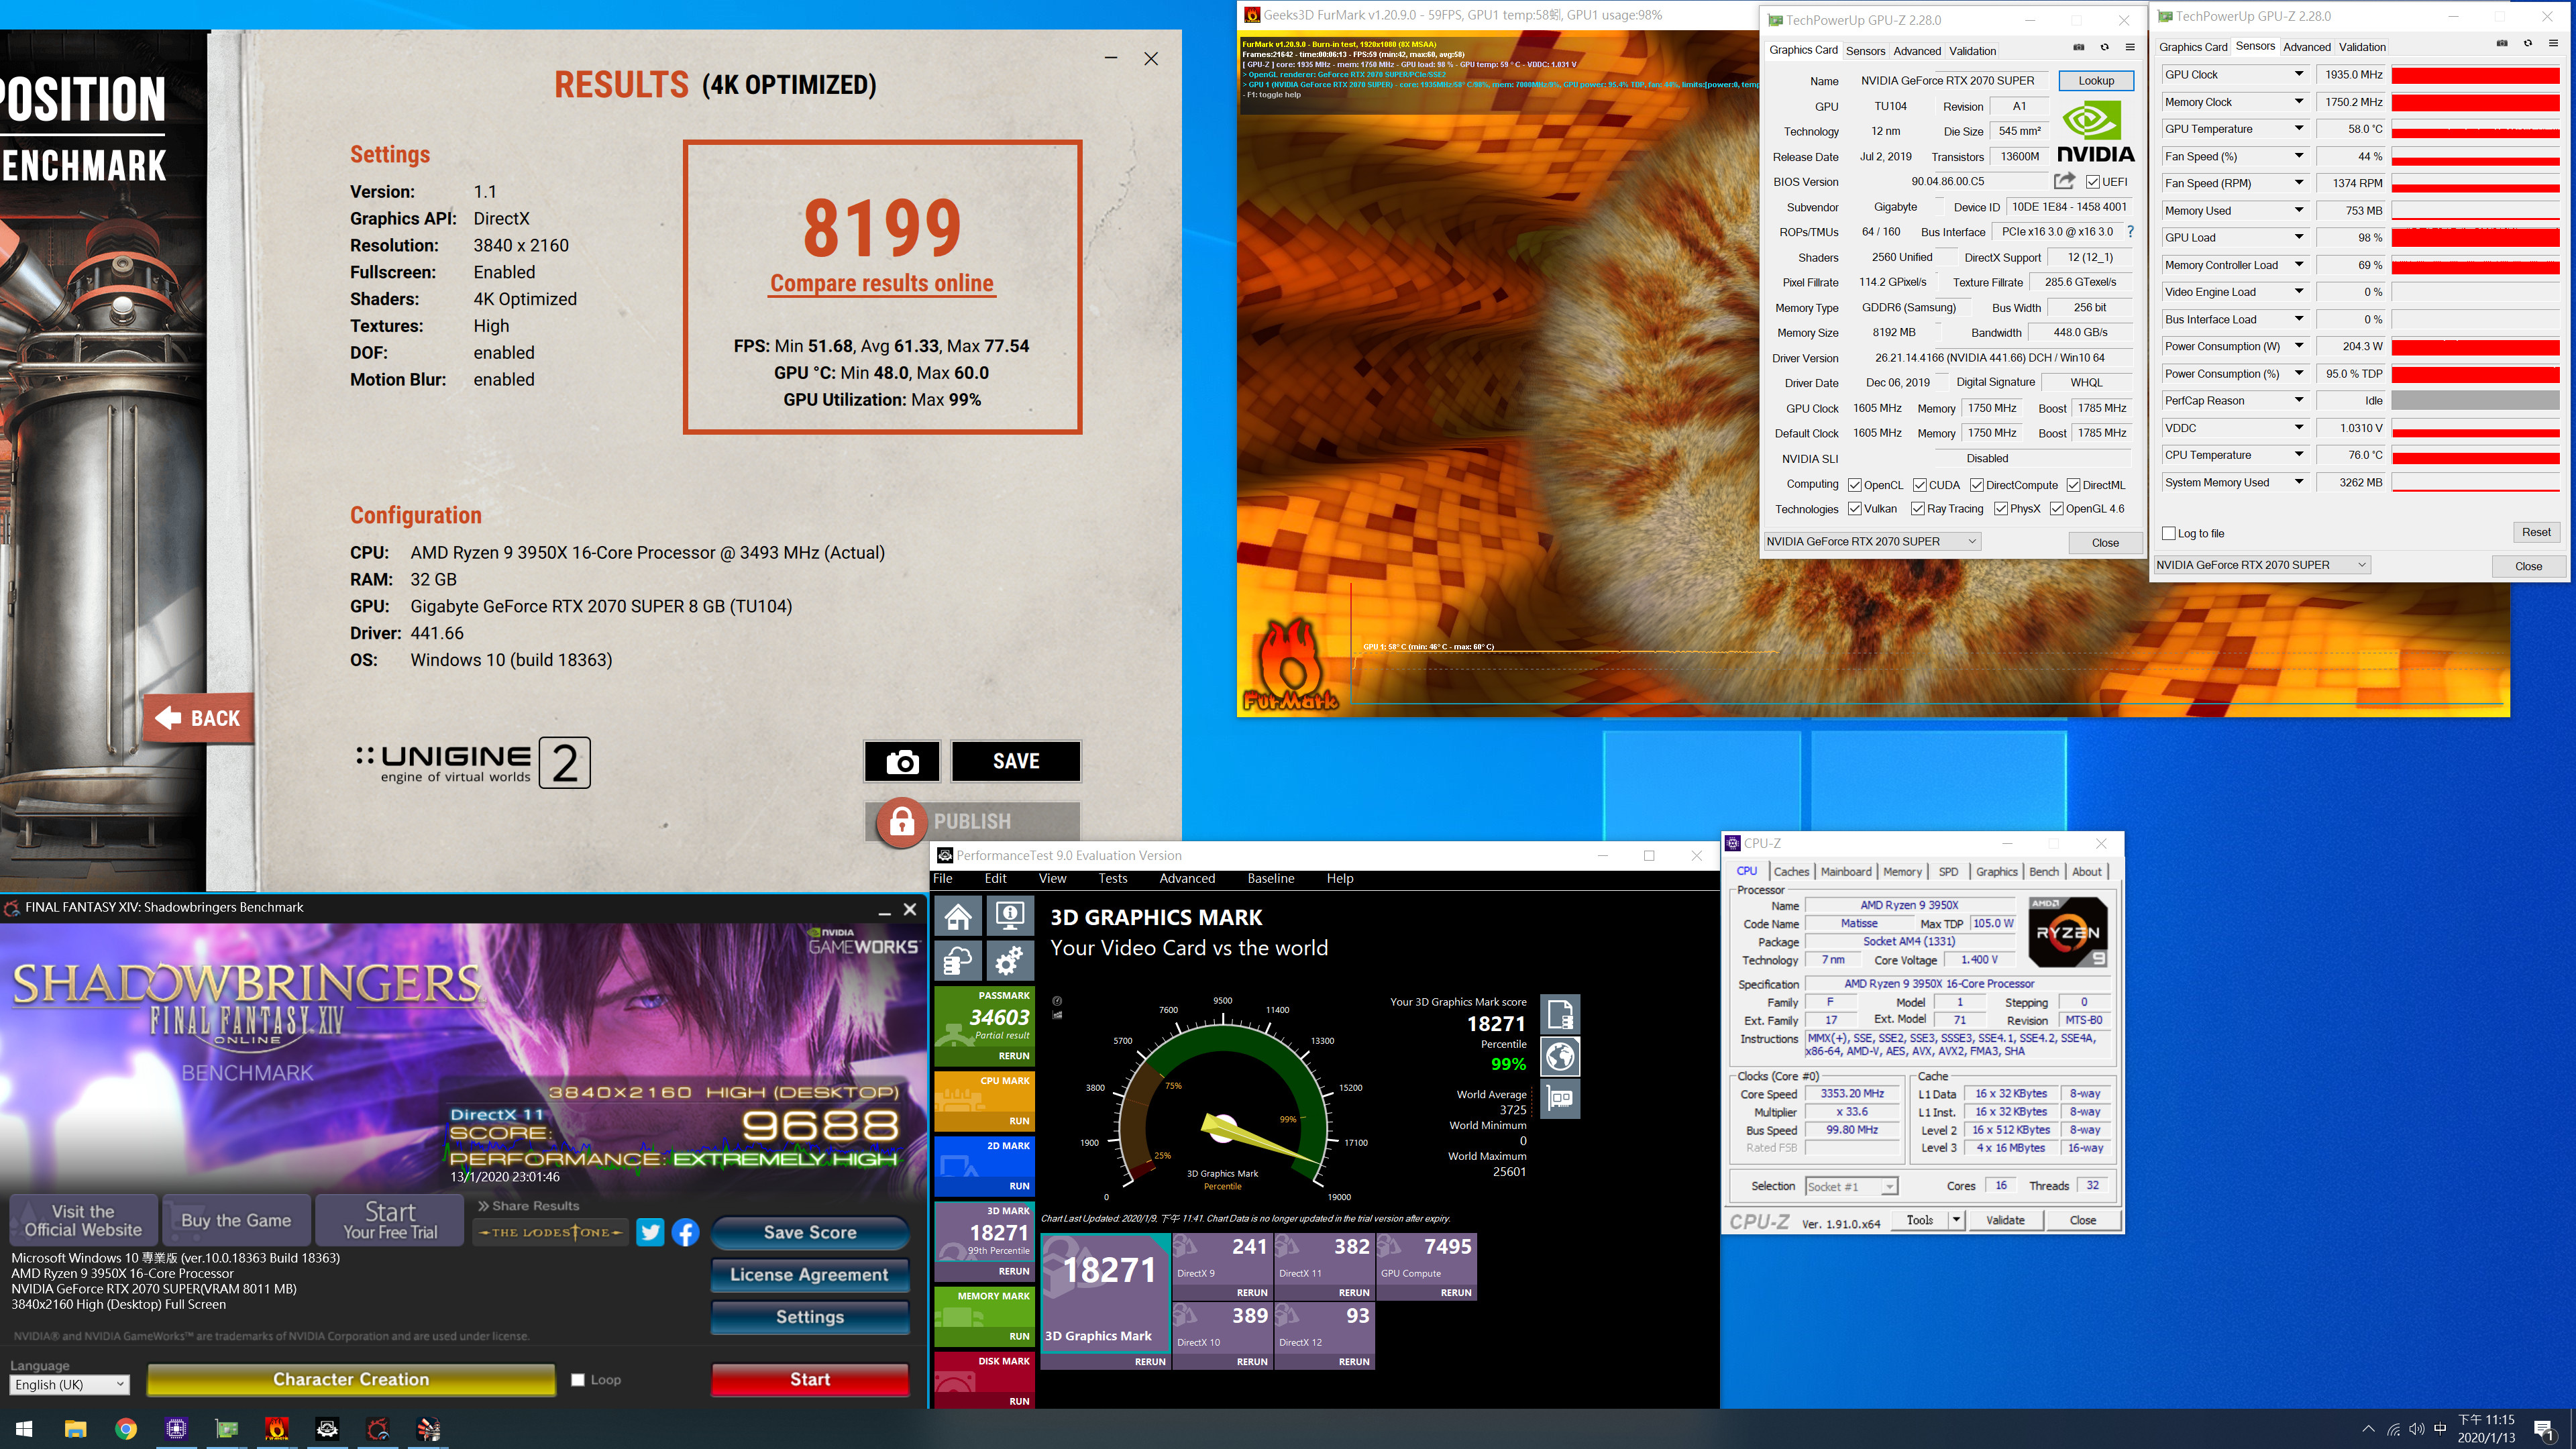Click Facebook share icon in Shadowbringers benchmark
Image resolution: width=2576 pixels, height=1449 pixels.
pos(685,1232)
